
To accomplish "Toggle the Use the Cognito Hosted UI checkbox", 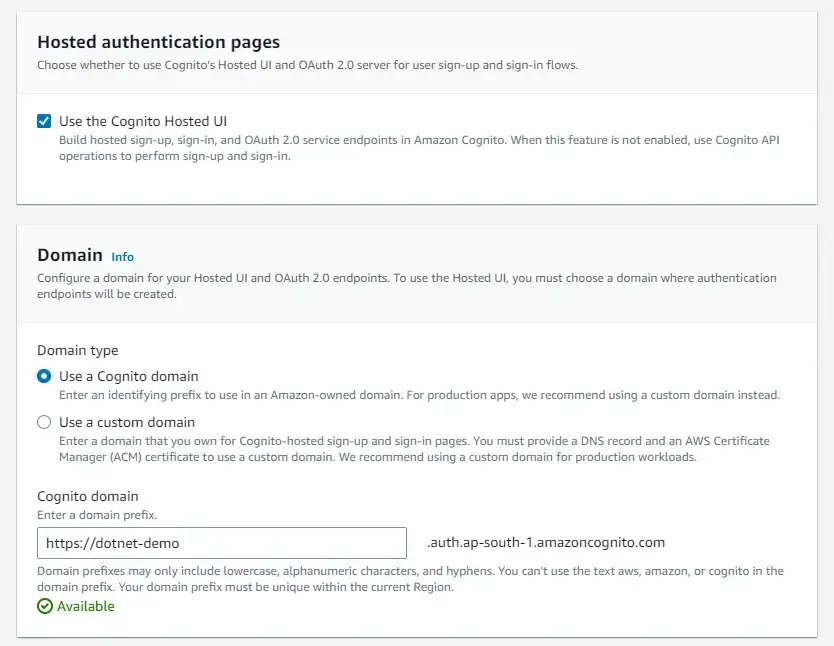I will pos(43,120).
